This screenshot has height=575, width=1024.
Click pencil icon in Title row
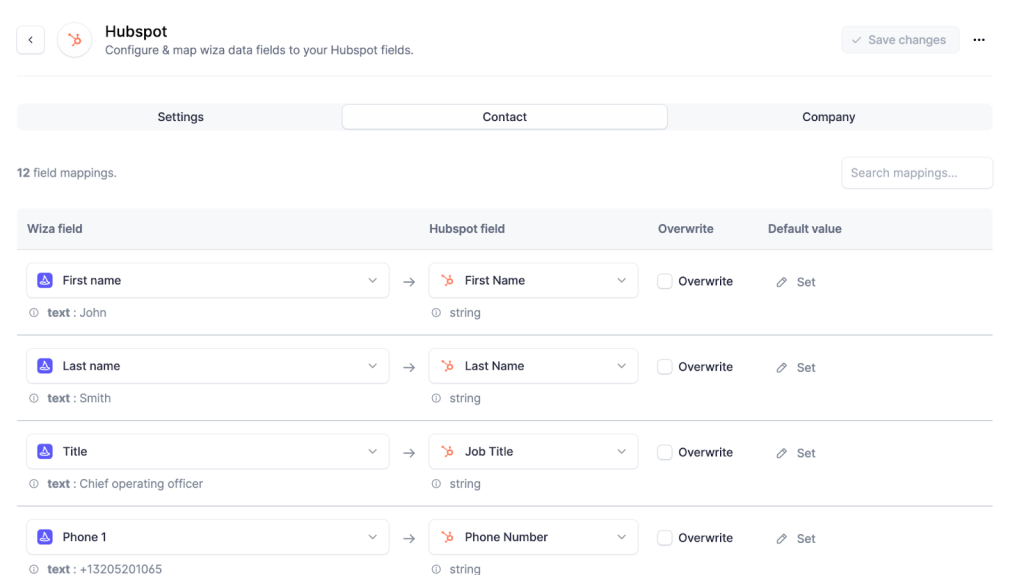pos(782,453)
